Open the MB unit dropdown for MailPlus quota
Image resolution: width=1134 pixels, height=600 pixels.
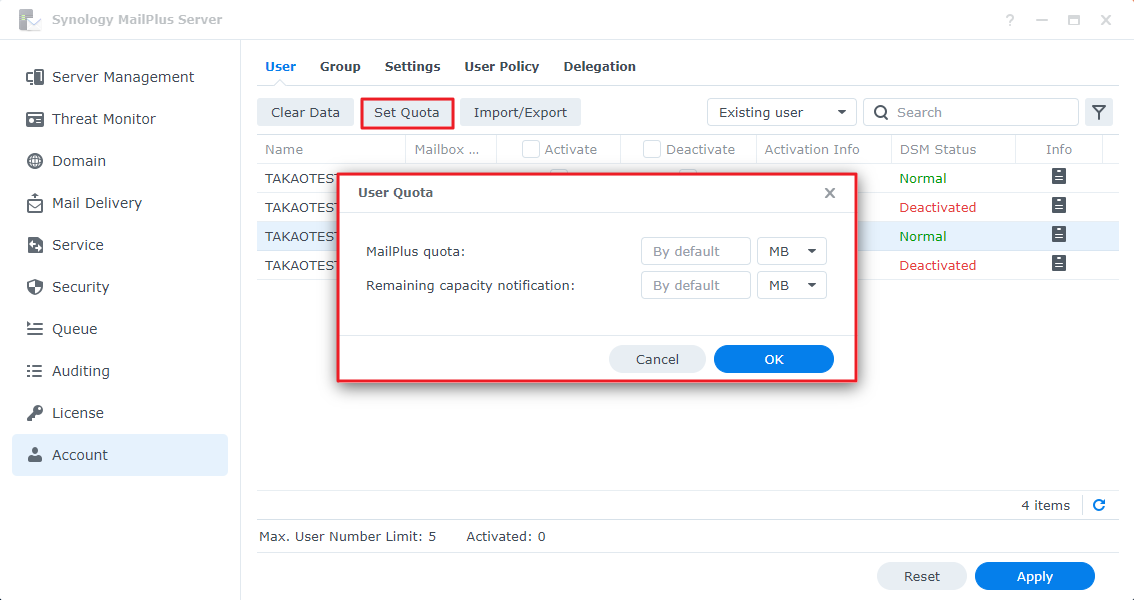coord(791,250)
